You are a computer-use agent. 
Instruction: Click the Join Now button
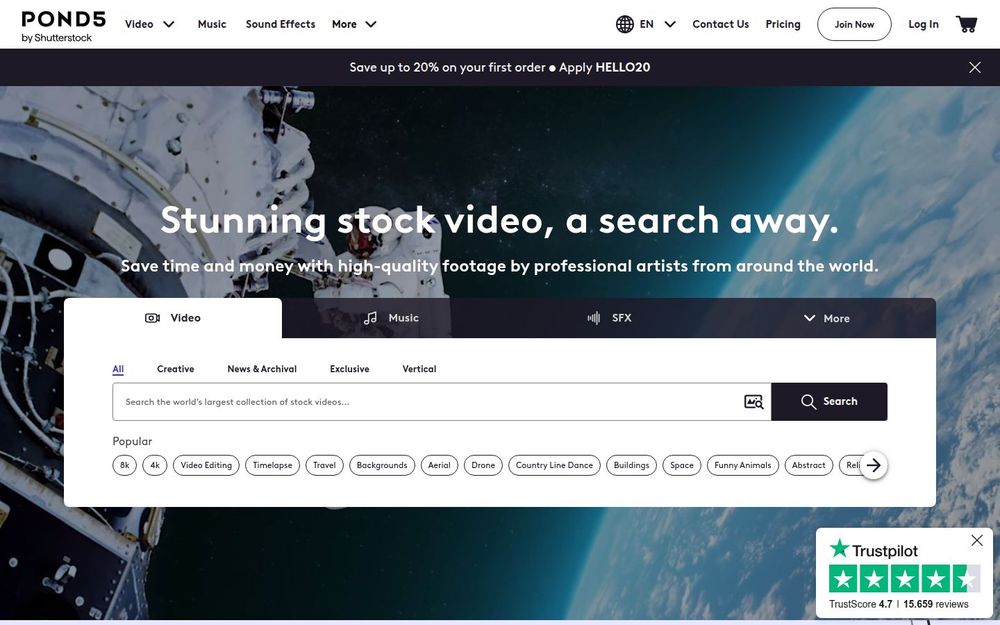[854, 24]
